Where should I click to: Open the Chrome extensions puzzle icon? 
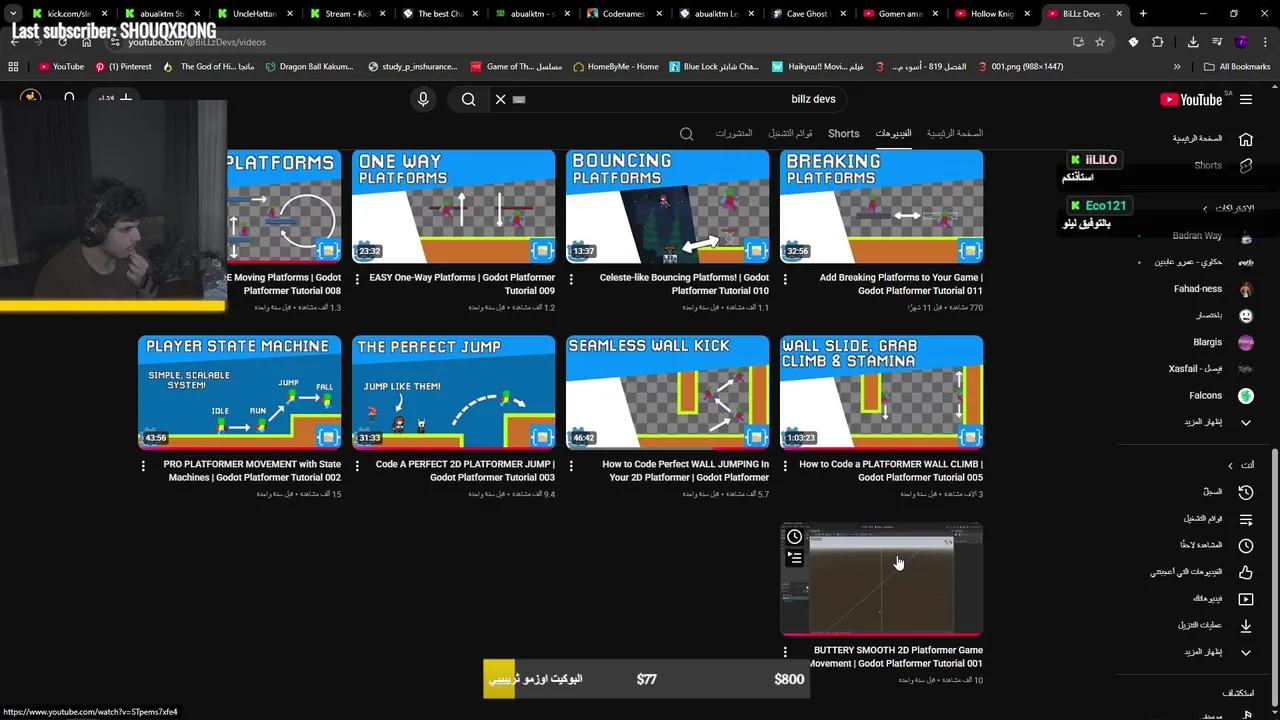tap(1157, 42)
